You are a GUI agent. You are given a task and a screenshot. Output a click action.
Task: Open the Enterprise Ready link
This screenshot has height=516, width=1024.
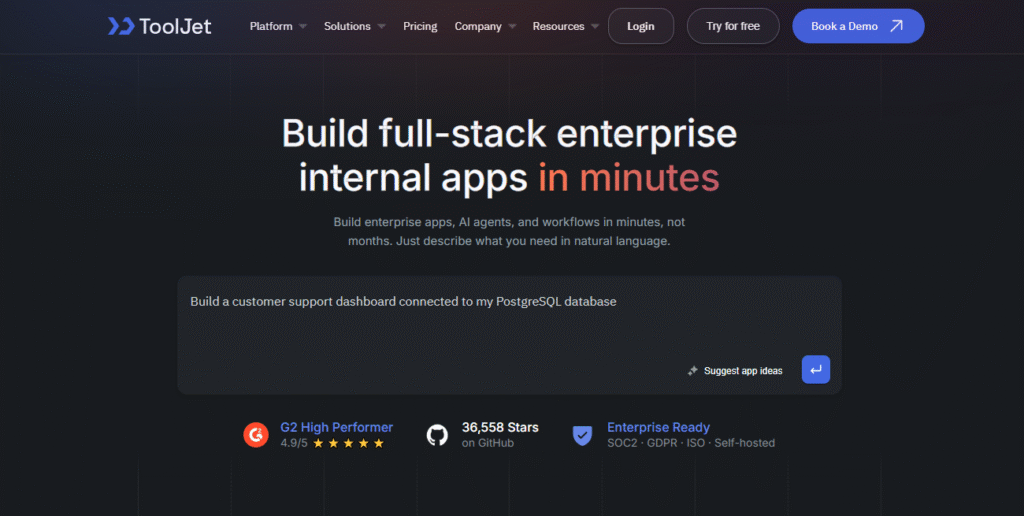[x=658, y=427]
